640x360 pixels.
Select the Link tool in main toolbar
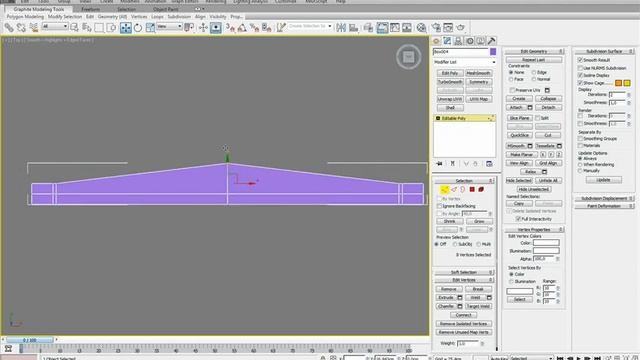point(9,27)
